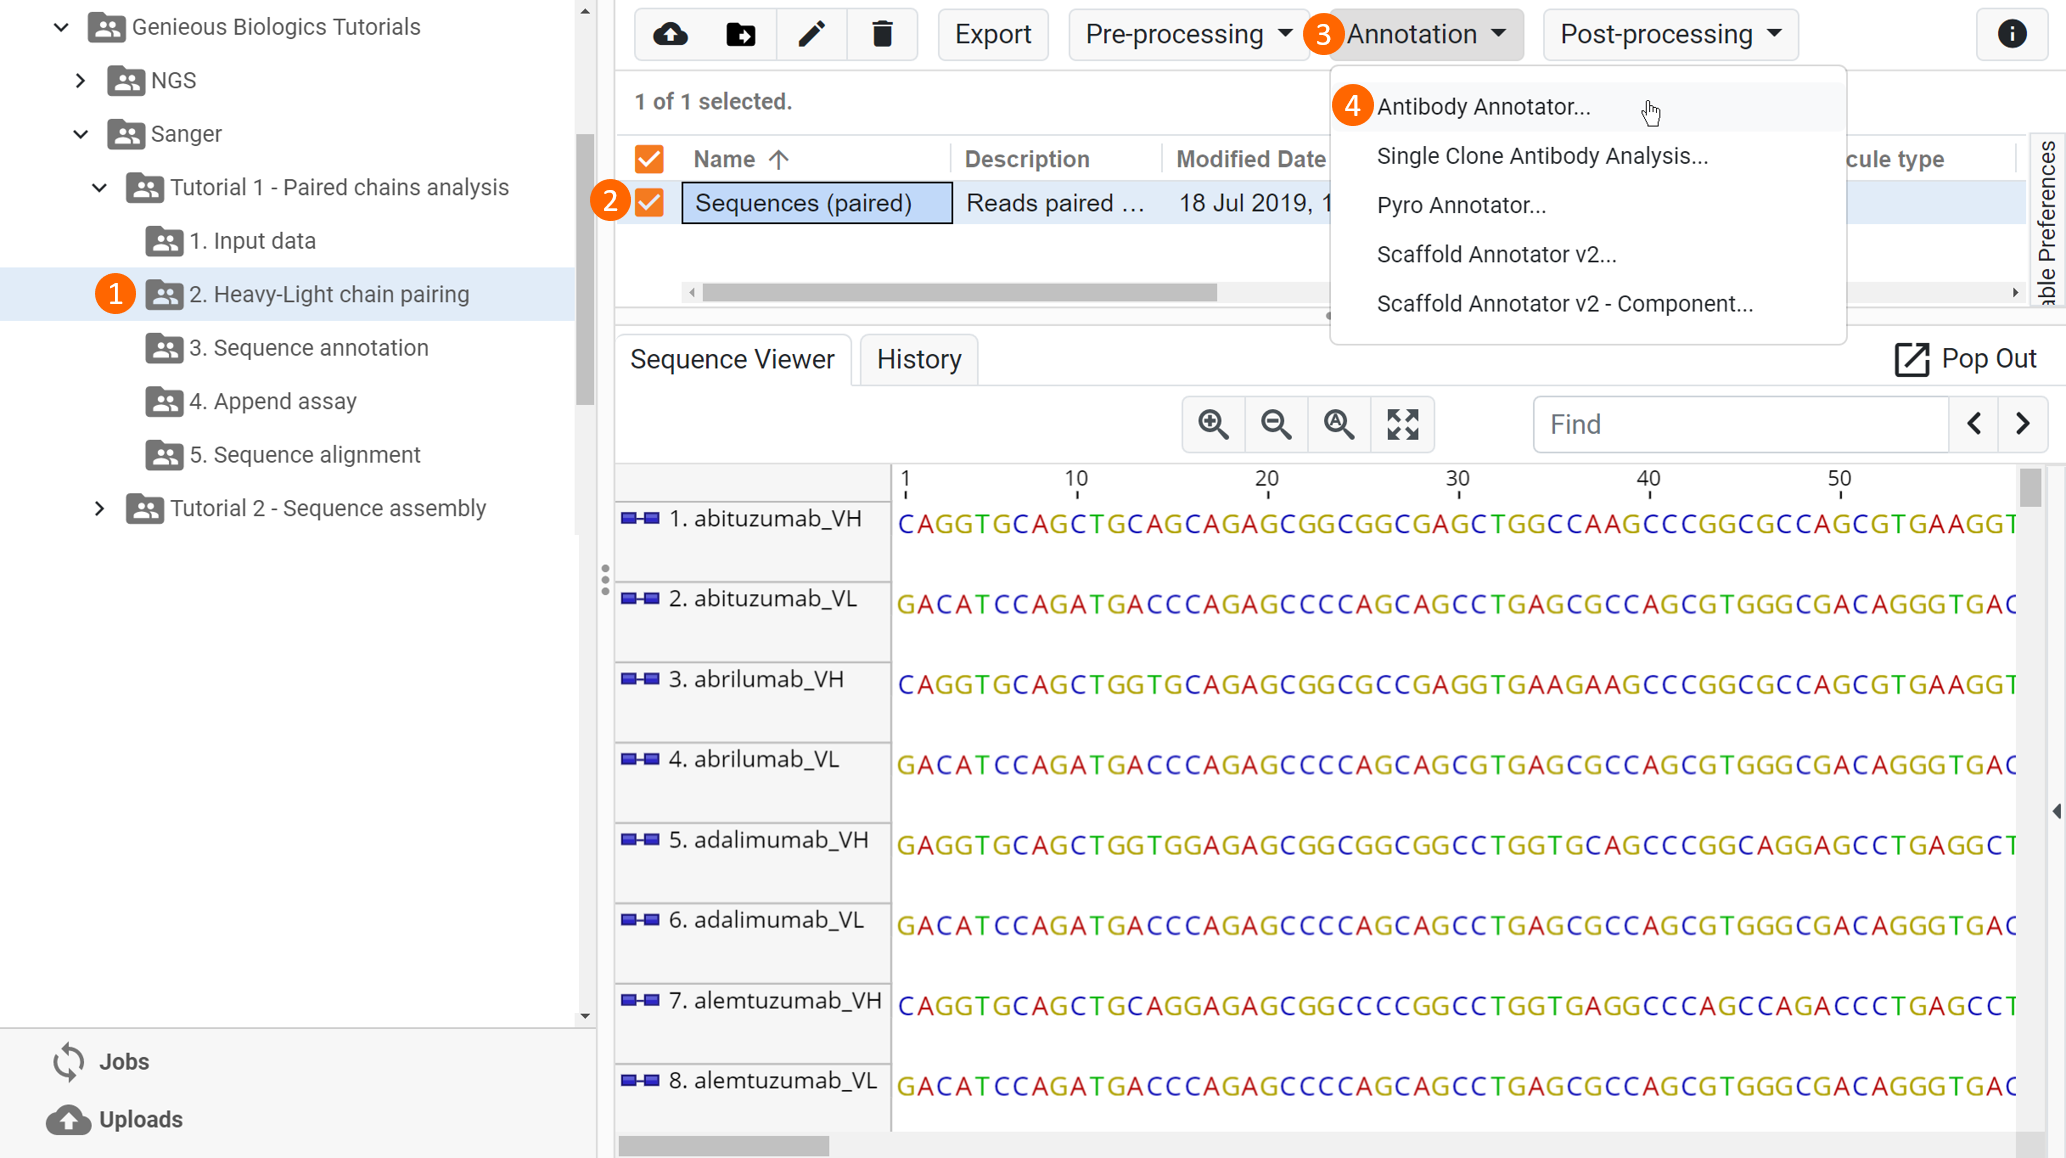Expand the NGS folder
This screenshot has width=2066, height=1158.
[x=81, y=81]
